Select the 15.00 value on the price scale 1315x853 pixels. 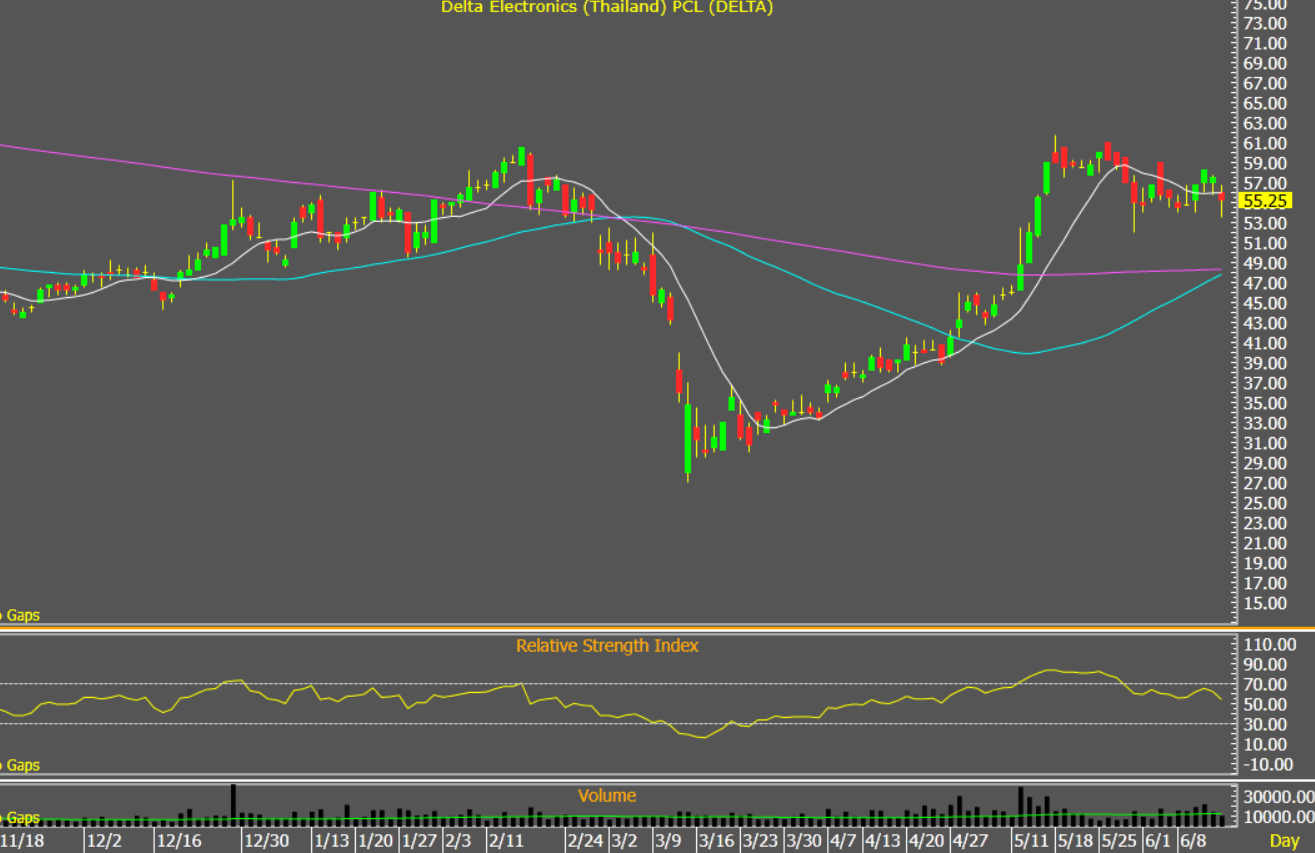click(x=1265, y=604)
